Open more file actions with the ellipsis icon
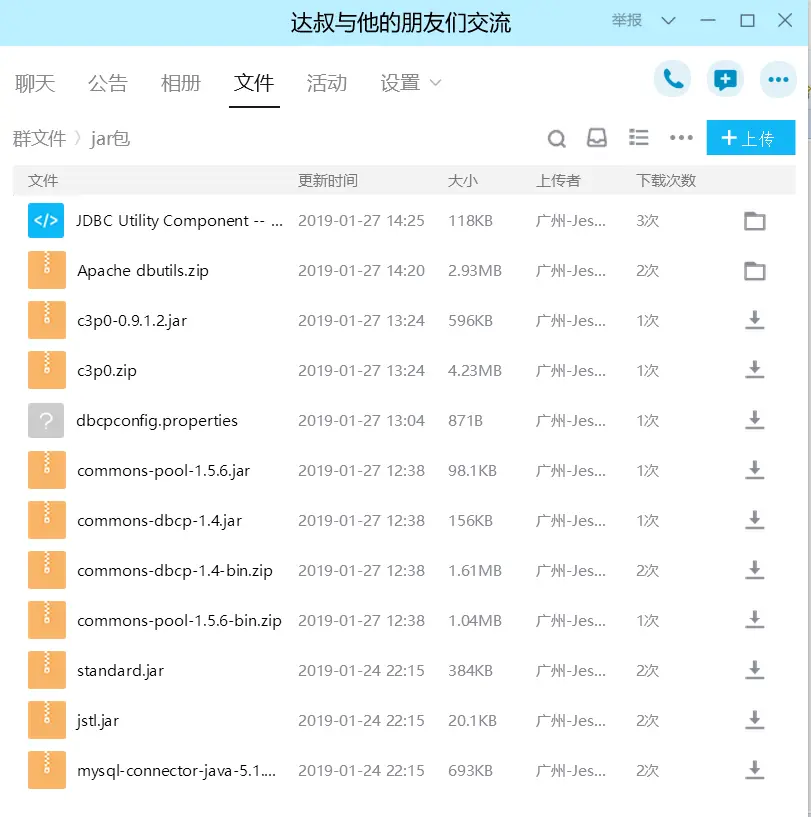 (681, 138)
